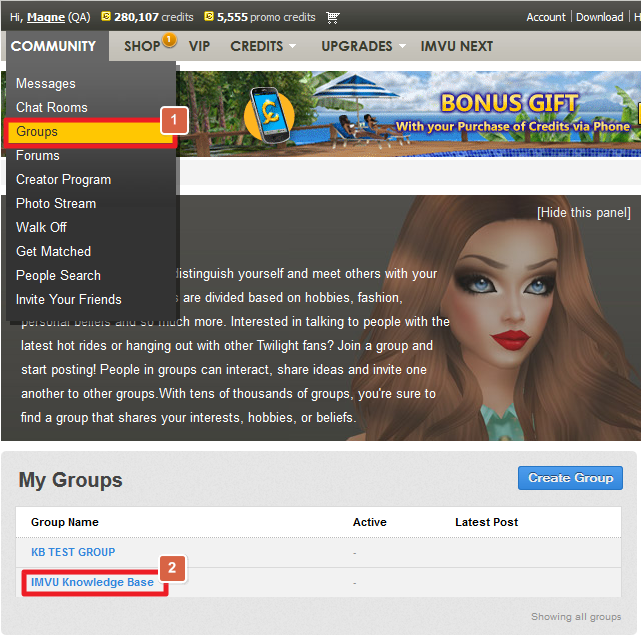The height and width of the screenshot is (637, 641).
Task: Open the shopping cart icon
Action: point(333,17)
